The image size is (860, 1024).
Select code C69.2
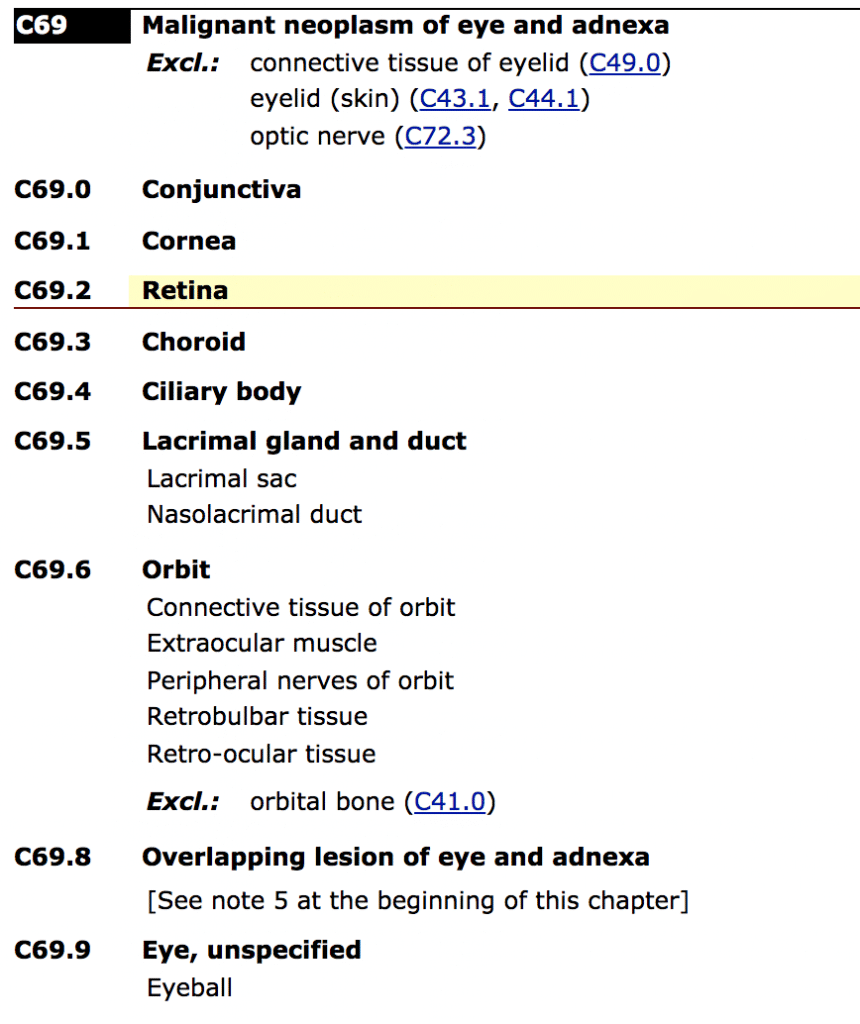coord(53,291)
